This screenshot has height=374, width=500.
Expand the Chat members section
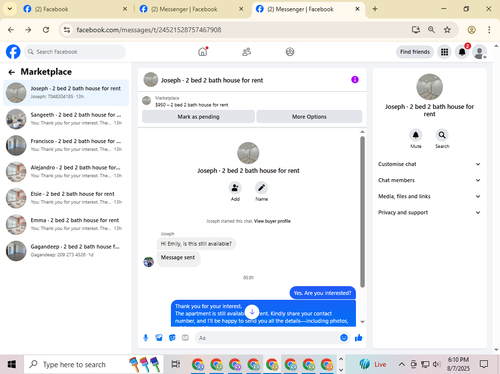click(x=429, y=180)
